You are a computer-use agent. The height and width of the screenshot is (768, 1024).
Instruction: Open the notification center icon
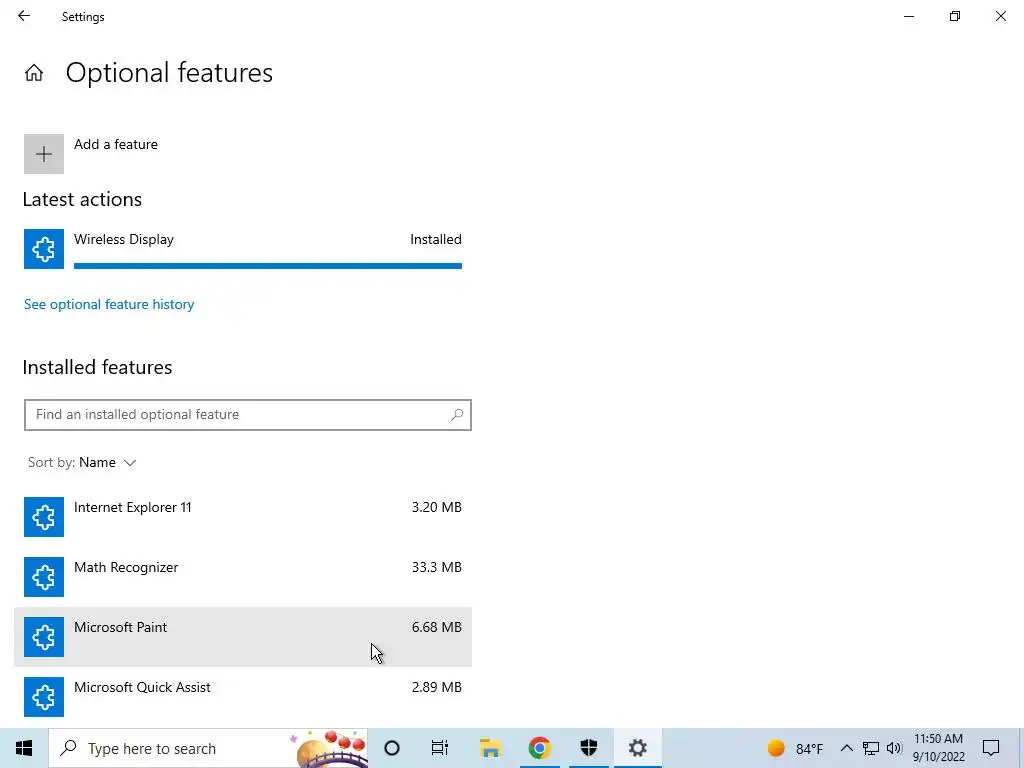[991, 748]
